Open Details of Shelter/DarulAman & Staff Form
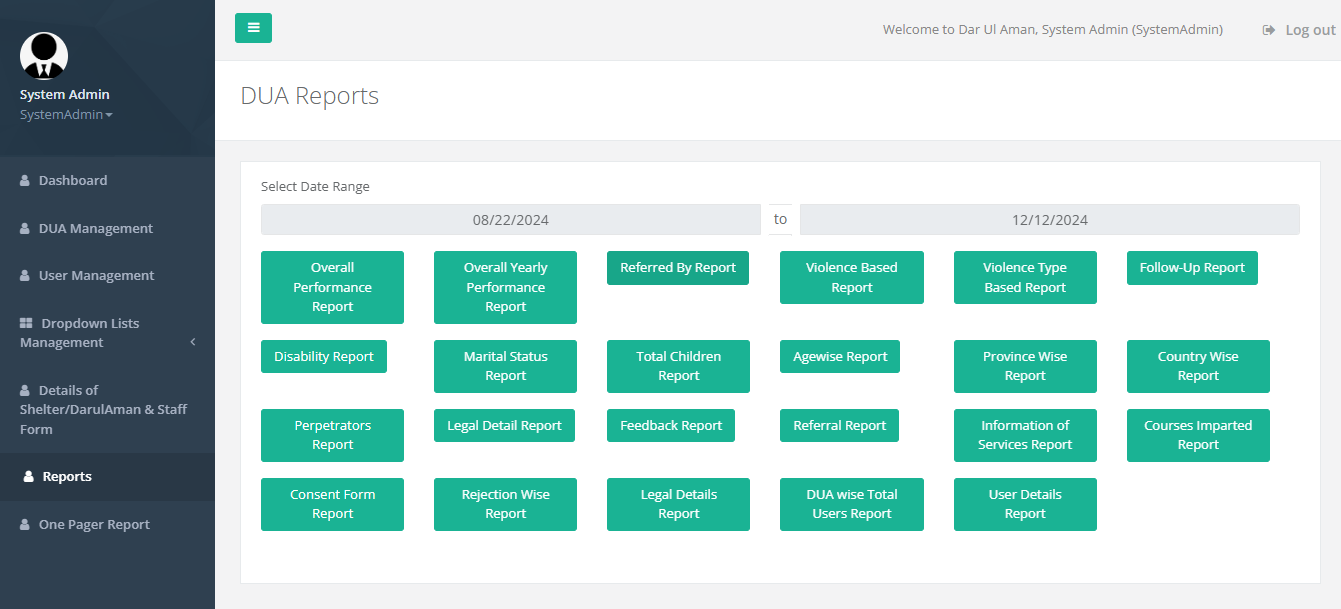The height and width of the screenshot is (609, 1341). pos(103,410)
